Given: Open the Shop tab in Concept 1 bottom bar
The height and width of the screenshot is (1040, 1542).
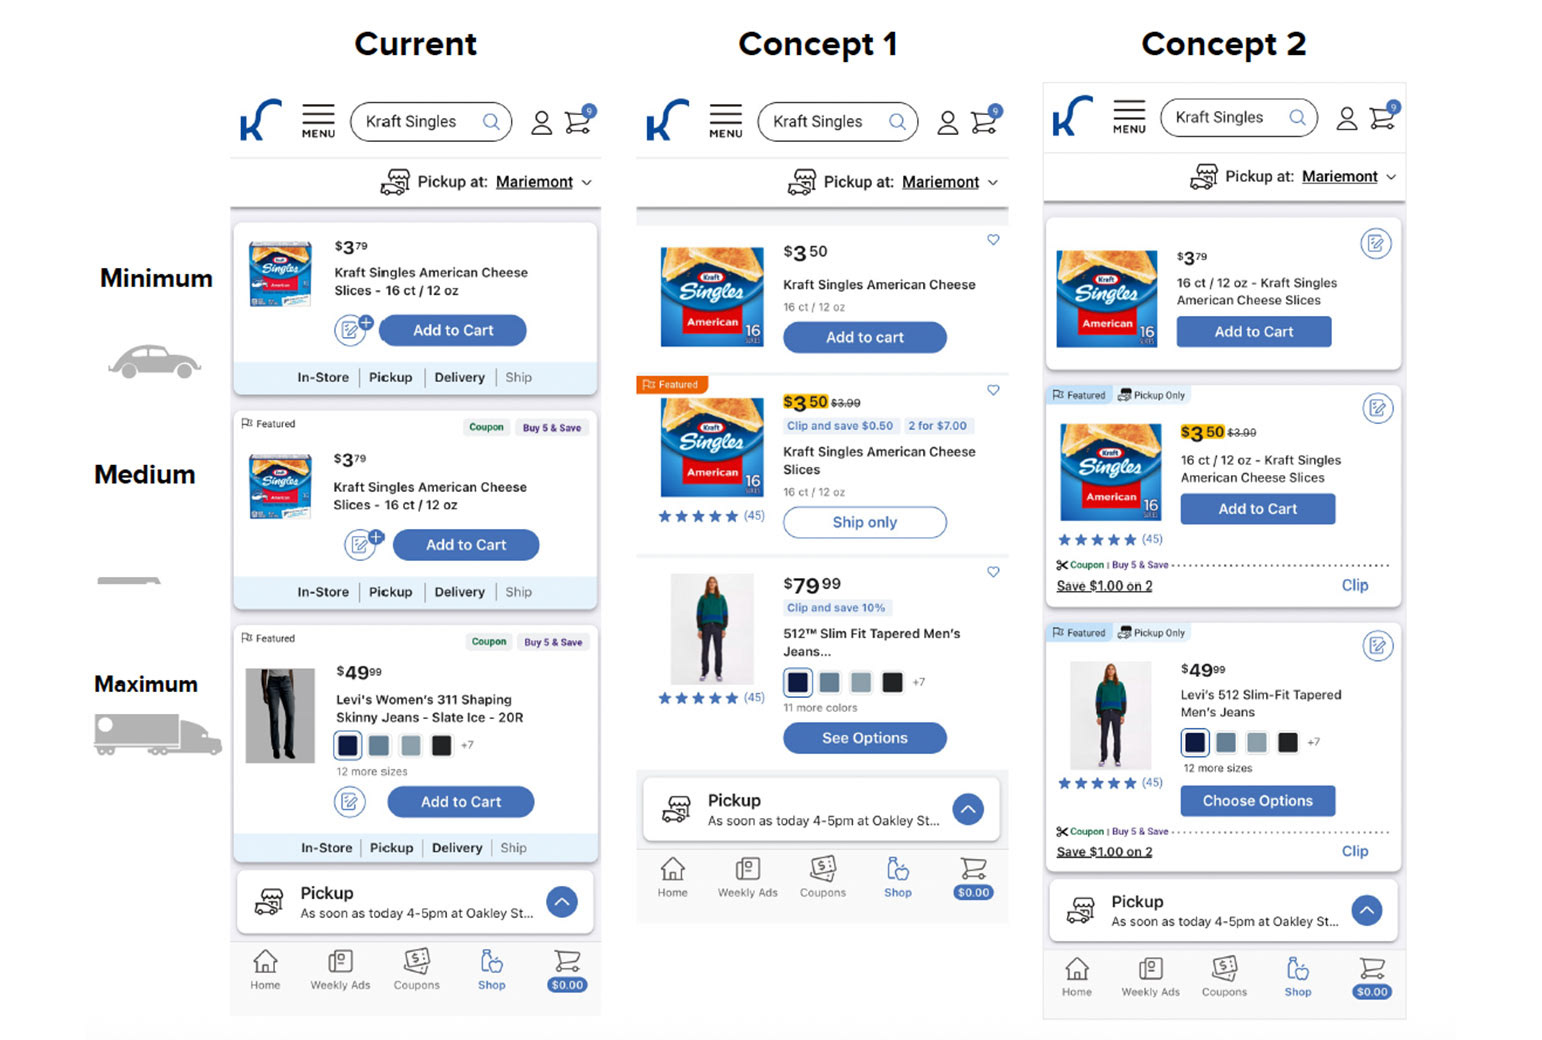Looking at the screenshot, I should coord(897,877).
